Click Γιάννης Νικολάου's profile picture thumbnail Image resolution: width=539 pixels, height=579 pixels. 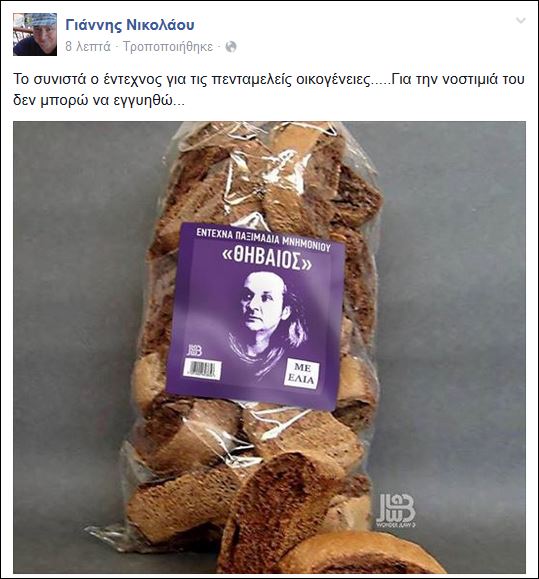click(35, 34)
